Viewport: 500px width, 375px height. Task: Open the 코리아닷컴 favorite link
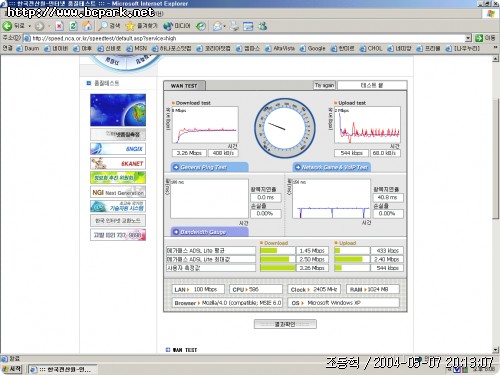213,49
